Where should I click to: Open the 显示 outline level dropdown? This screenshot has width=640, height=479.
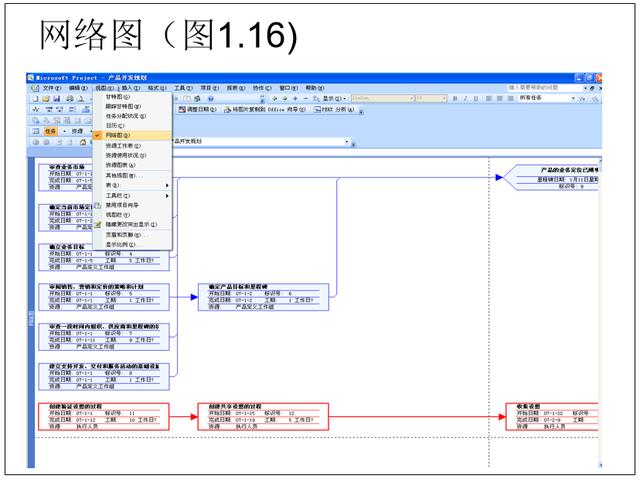pyautogui.click(x=334, y=99)
